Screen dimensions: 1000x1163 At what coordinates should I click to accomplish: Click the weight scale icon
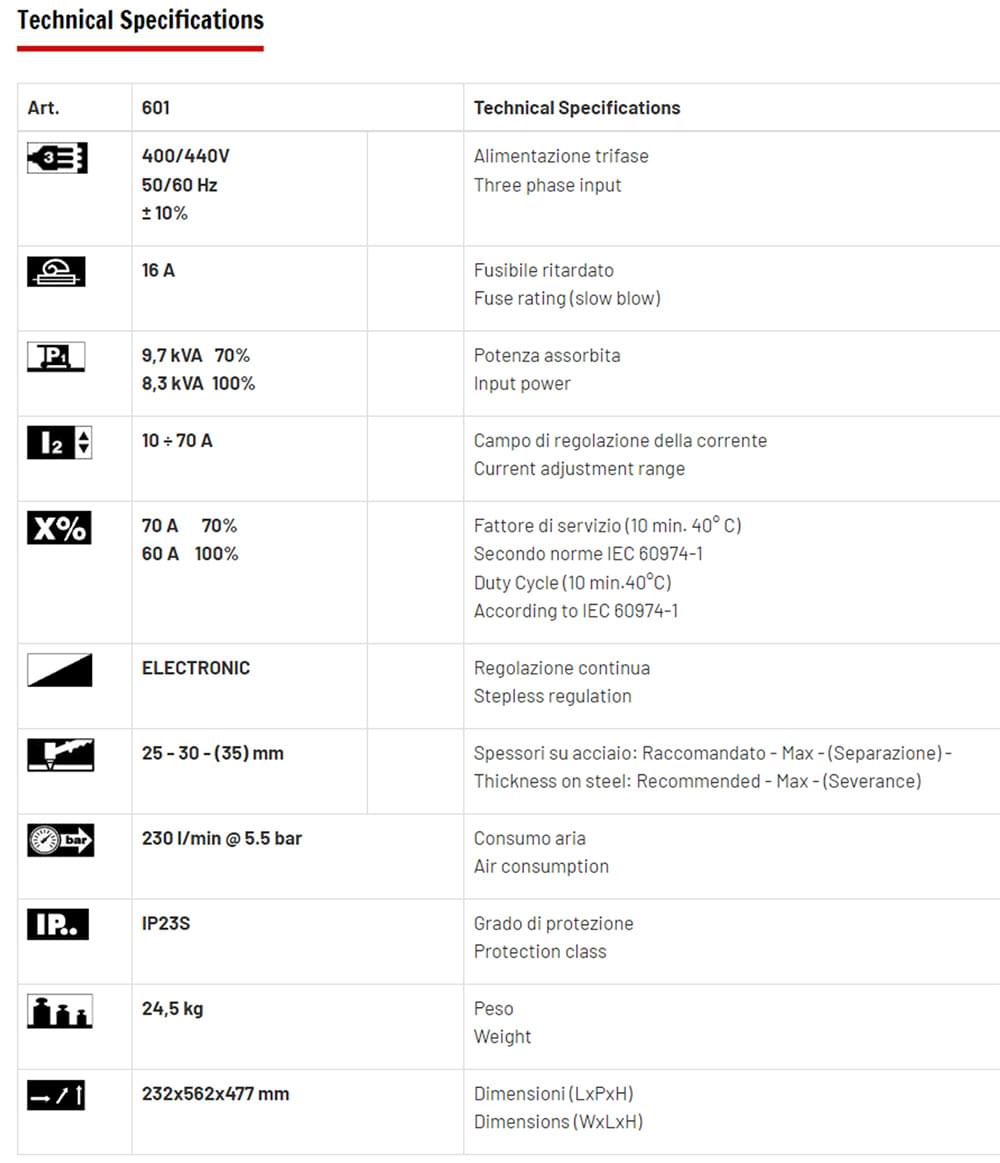coord(59,1011)
